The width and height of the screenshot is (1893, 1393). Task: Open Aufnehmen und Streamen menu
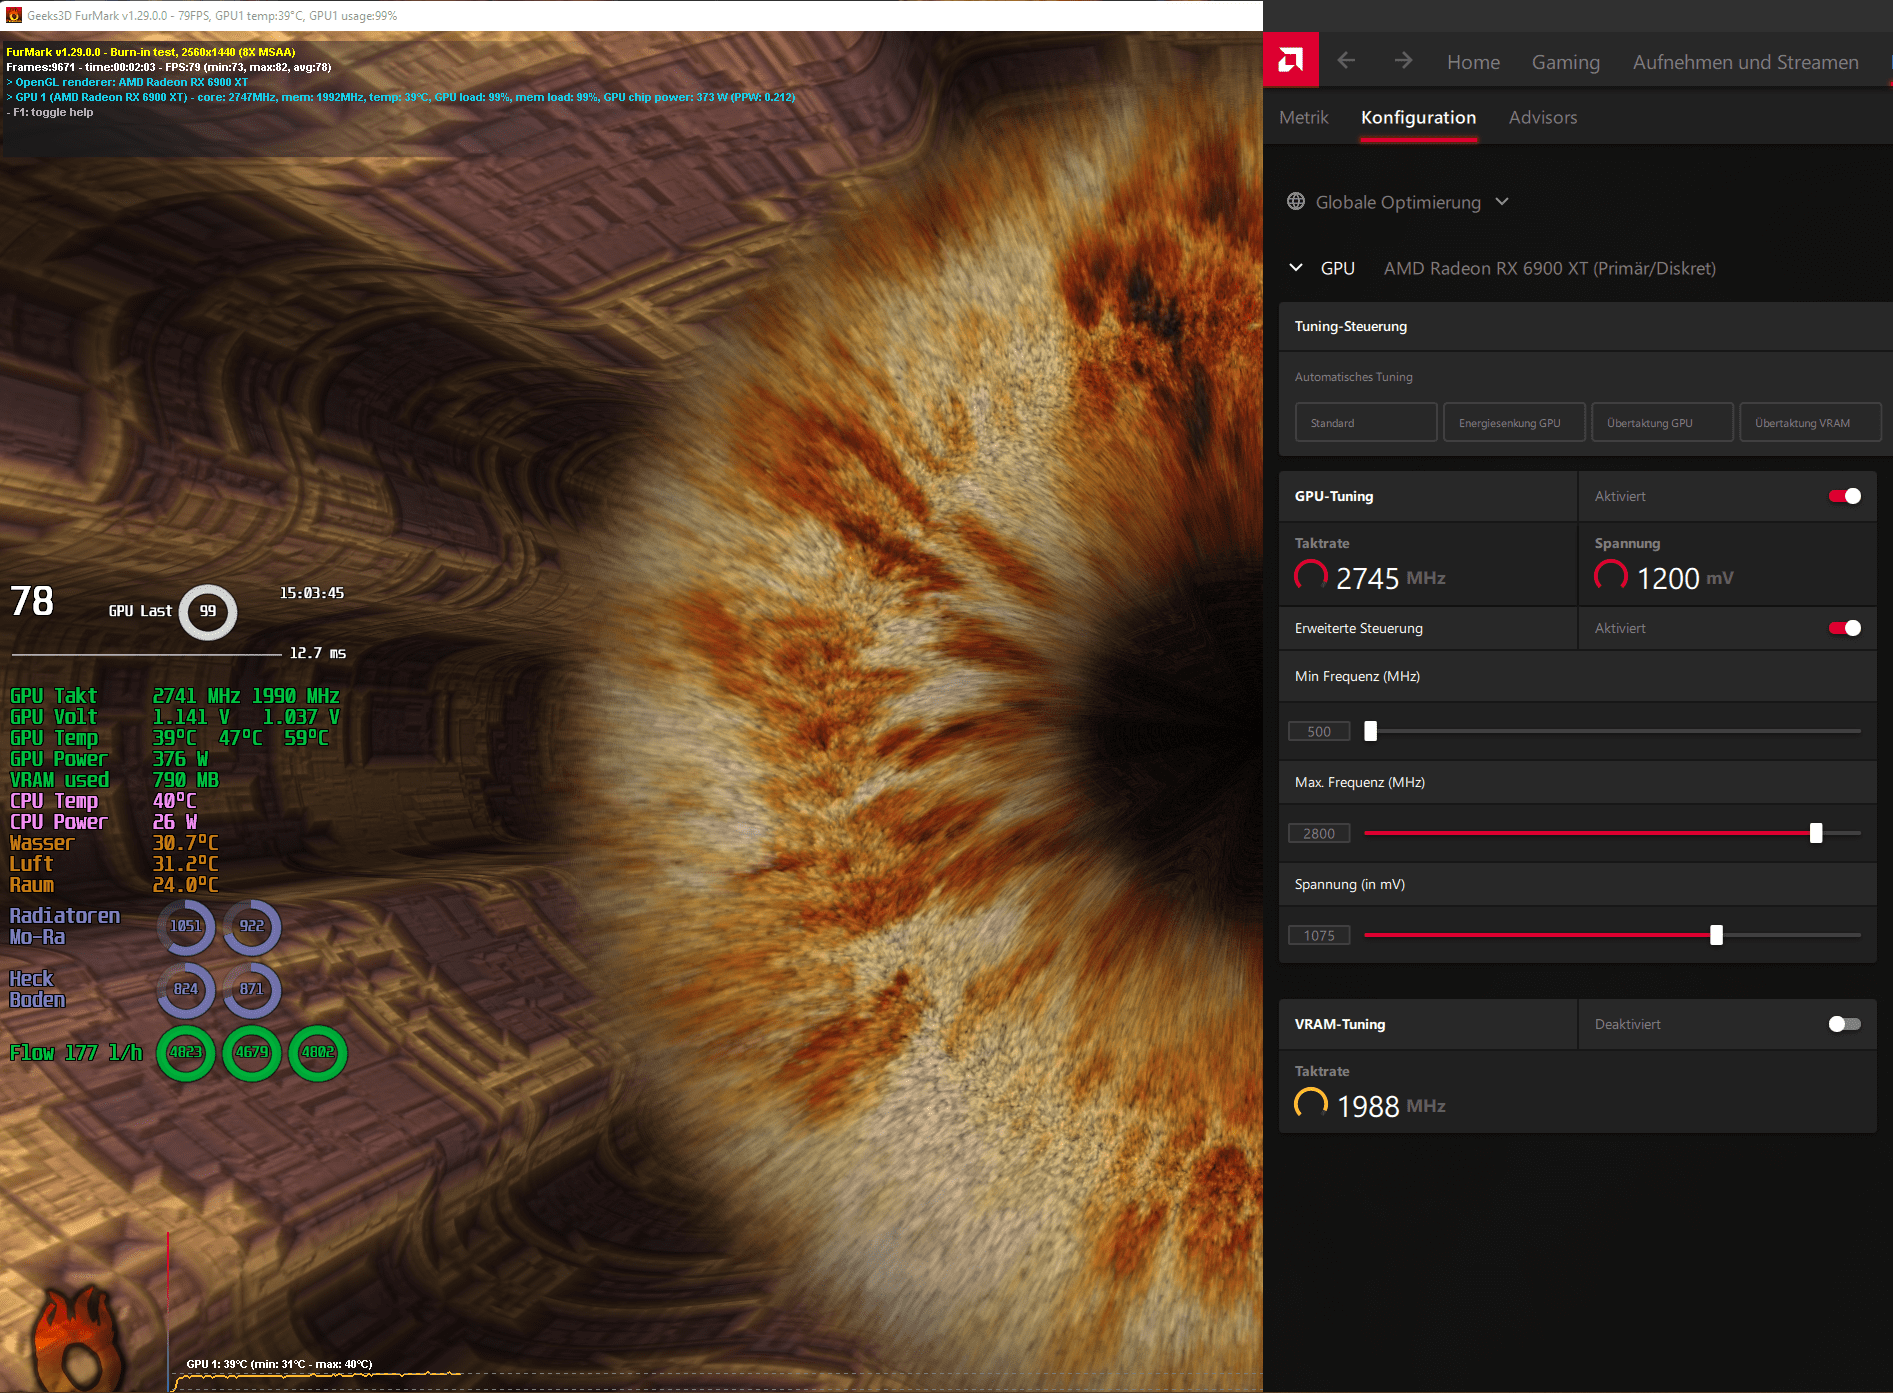(1745, 62)
